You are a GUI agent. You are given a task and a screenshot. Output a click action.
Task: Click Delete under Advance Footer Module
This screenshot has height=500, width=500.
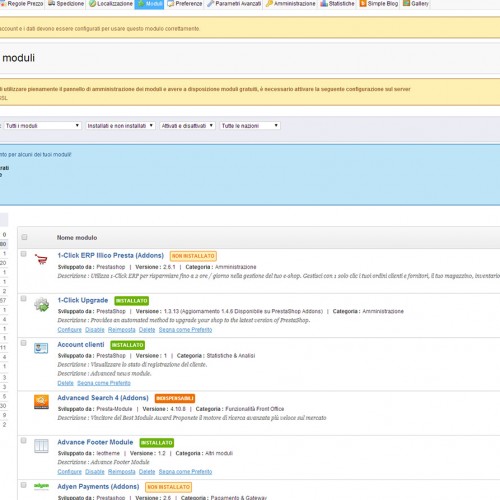coord(147,472)
